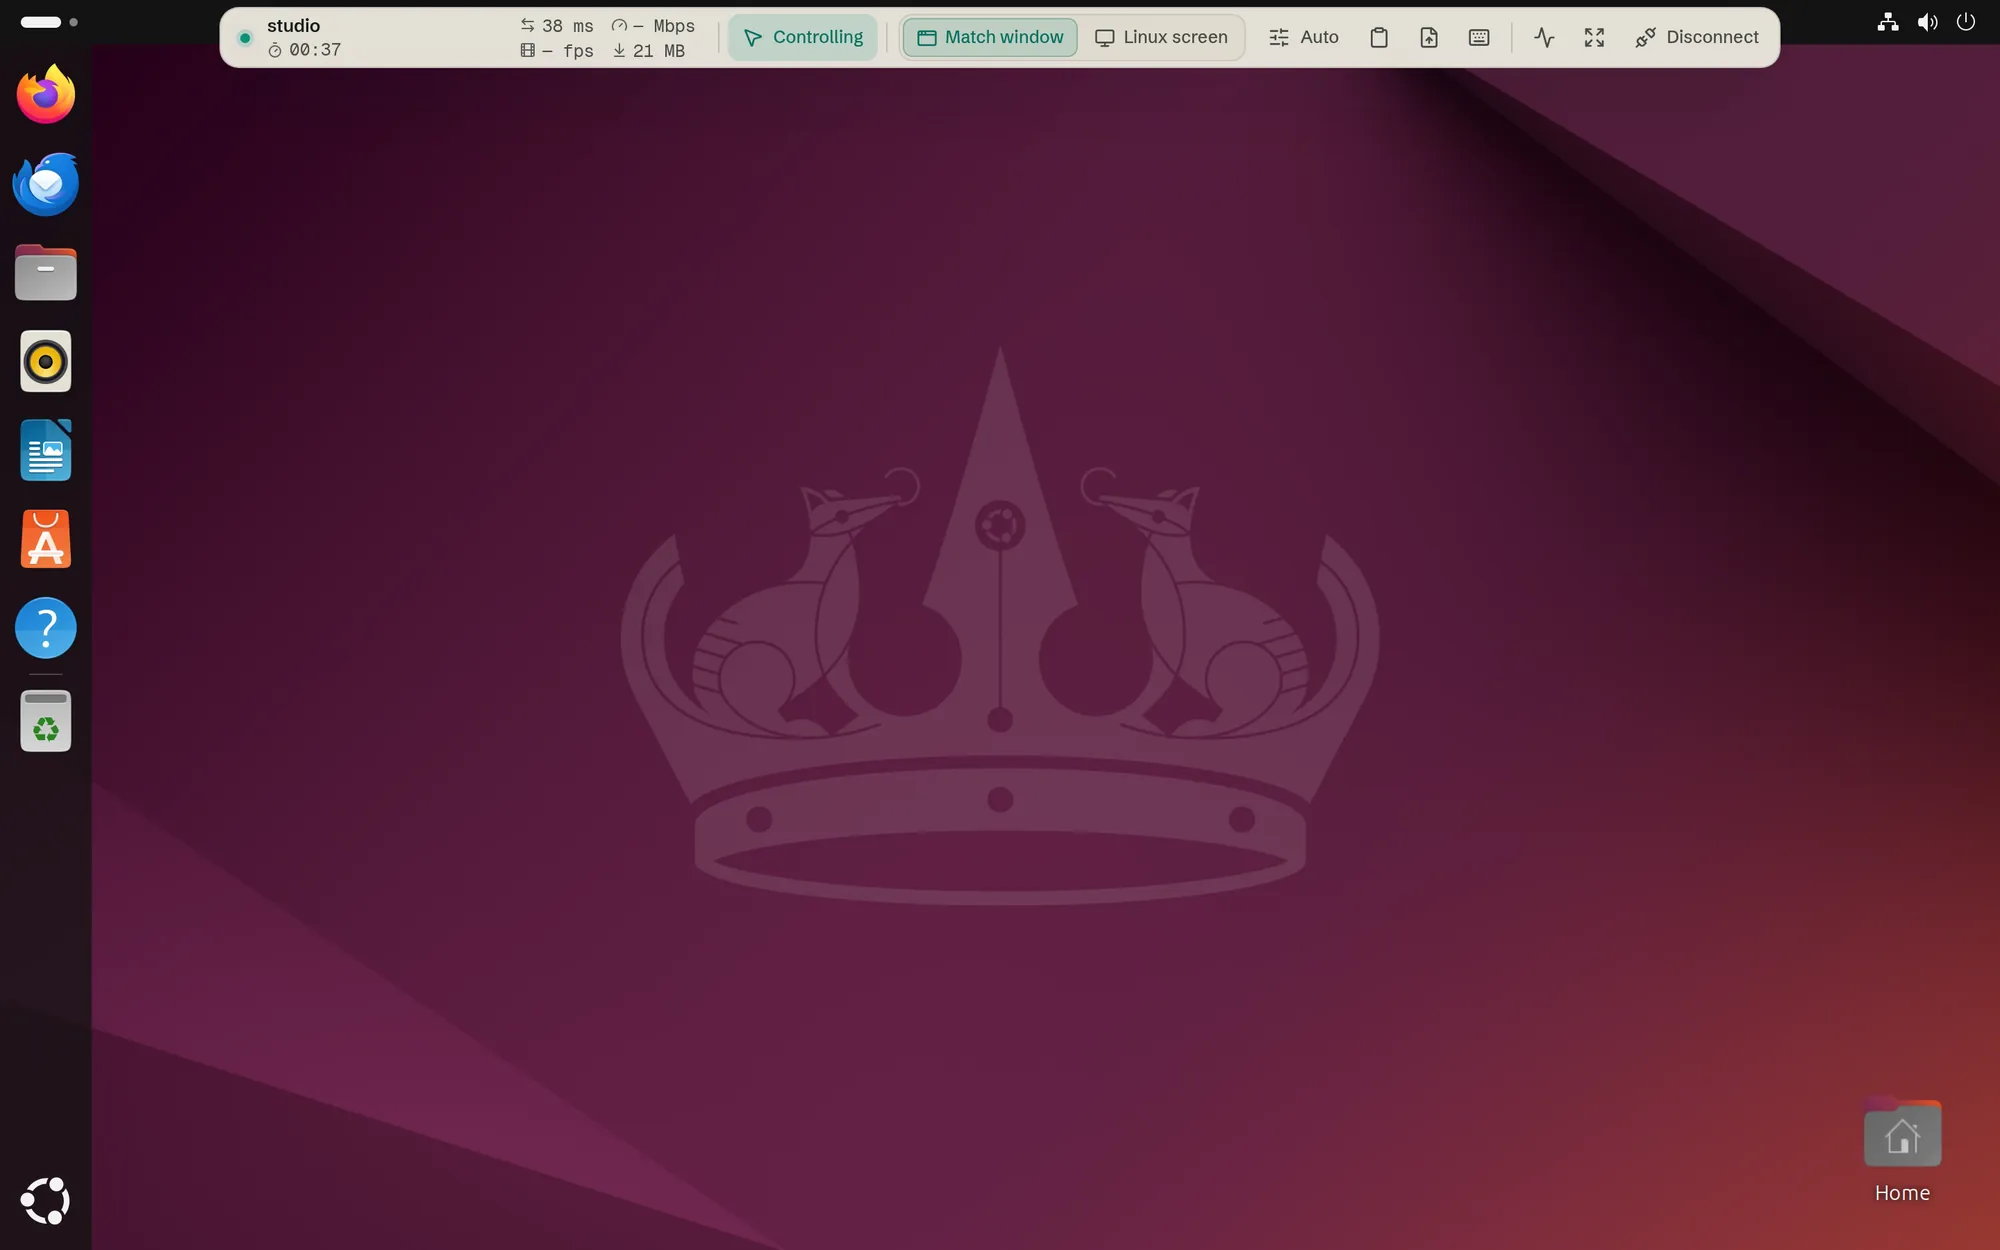Open the Ubuntu App Center
The height and width of the screenshot is (1250, 2000).
(46, 539)
